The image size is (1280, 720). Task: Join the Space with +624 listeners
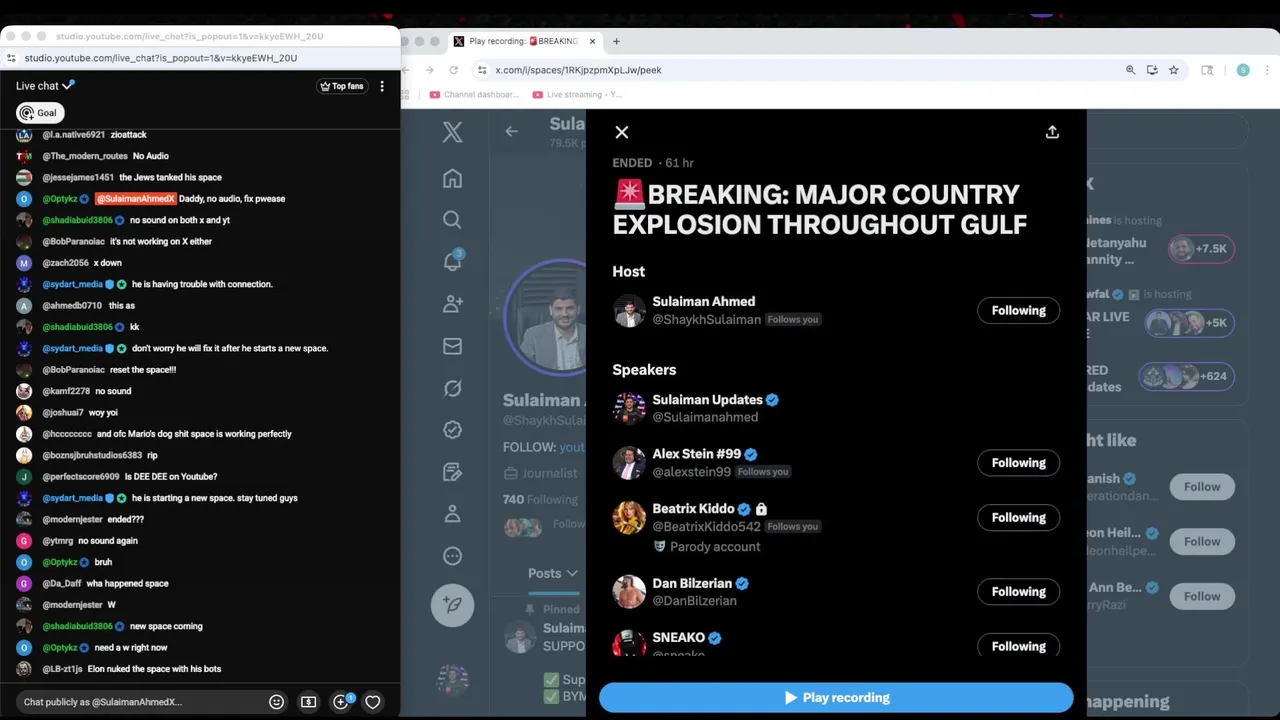[x=1186, y=377]
